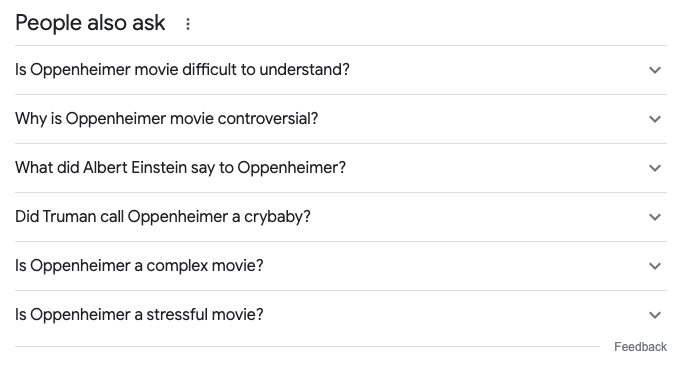This screenshot has width=694, height=365.
Task: Expand chevron for complex movie question
Action: click(x=655, y=266)
